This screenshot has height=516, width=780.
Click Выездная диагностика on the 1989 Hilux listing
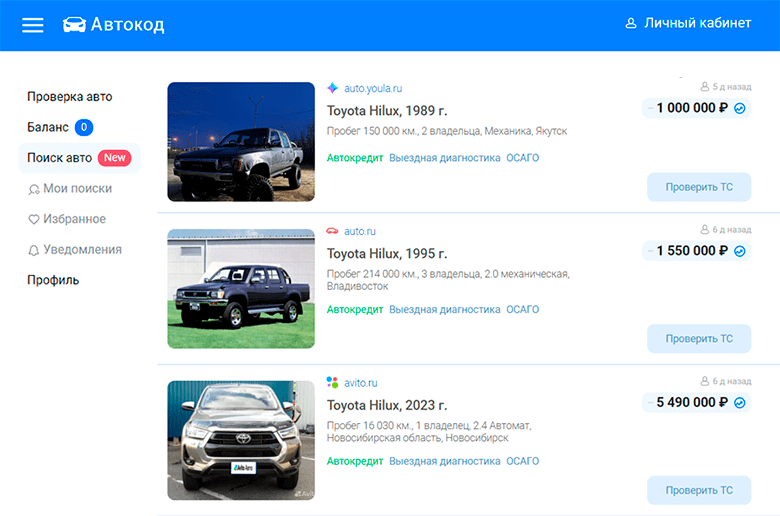point(445,158)
